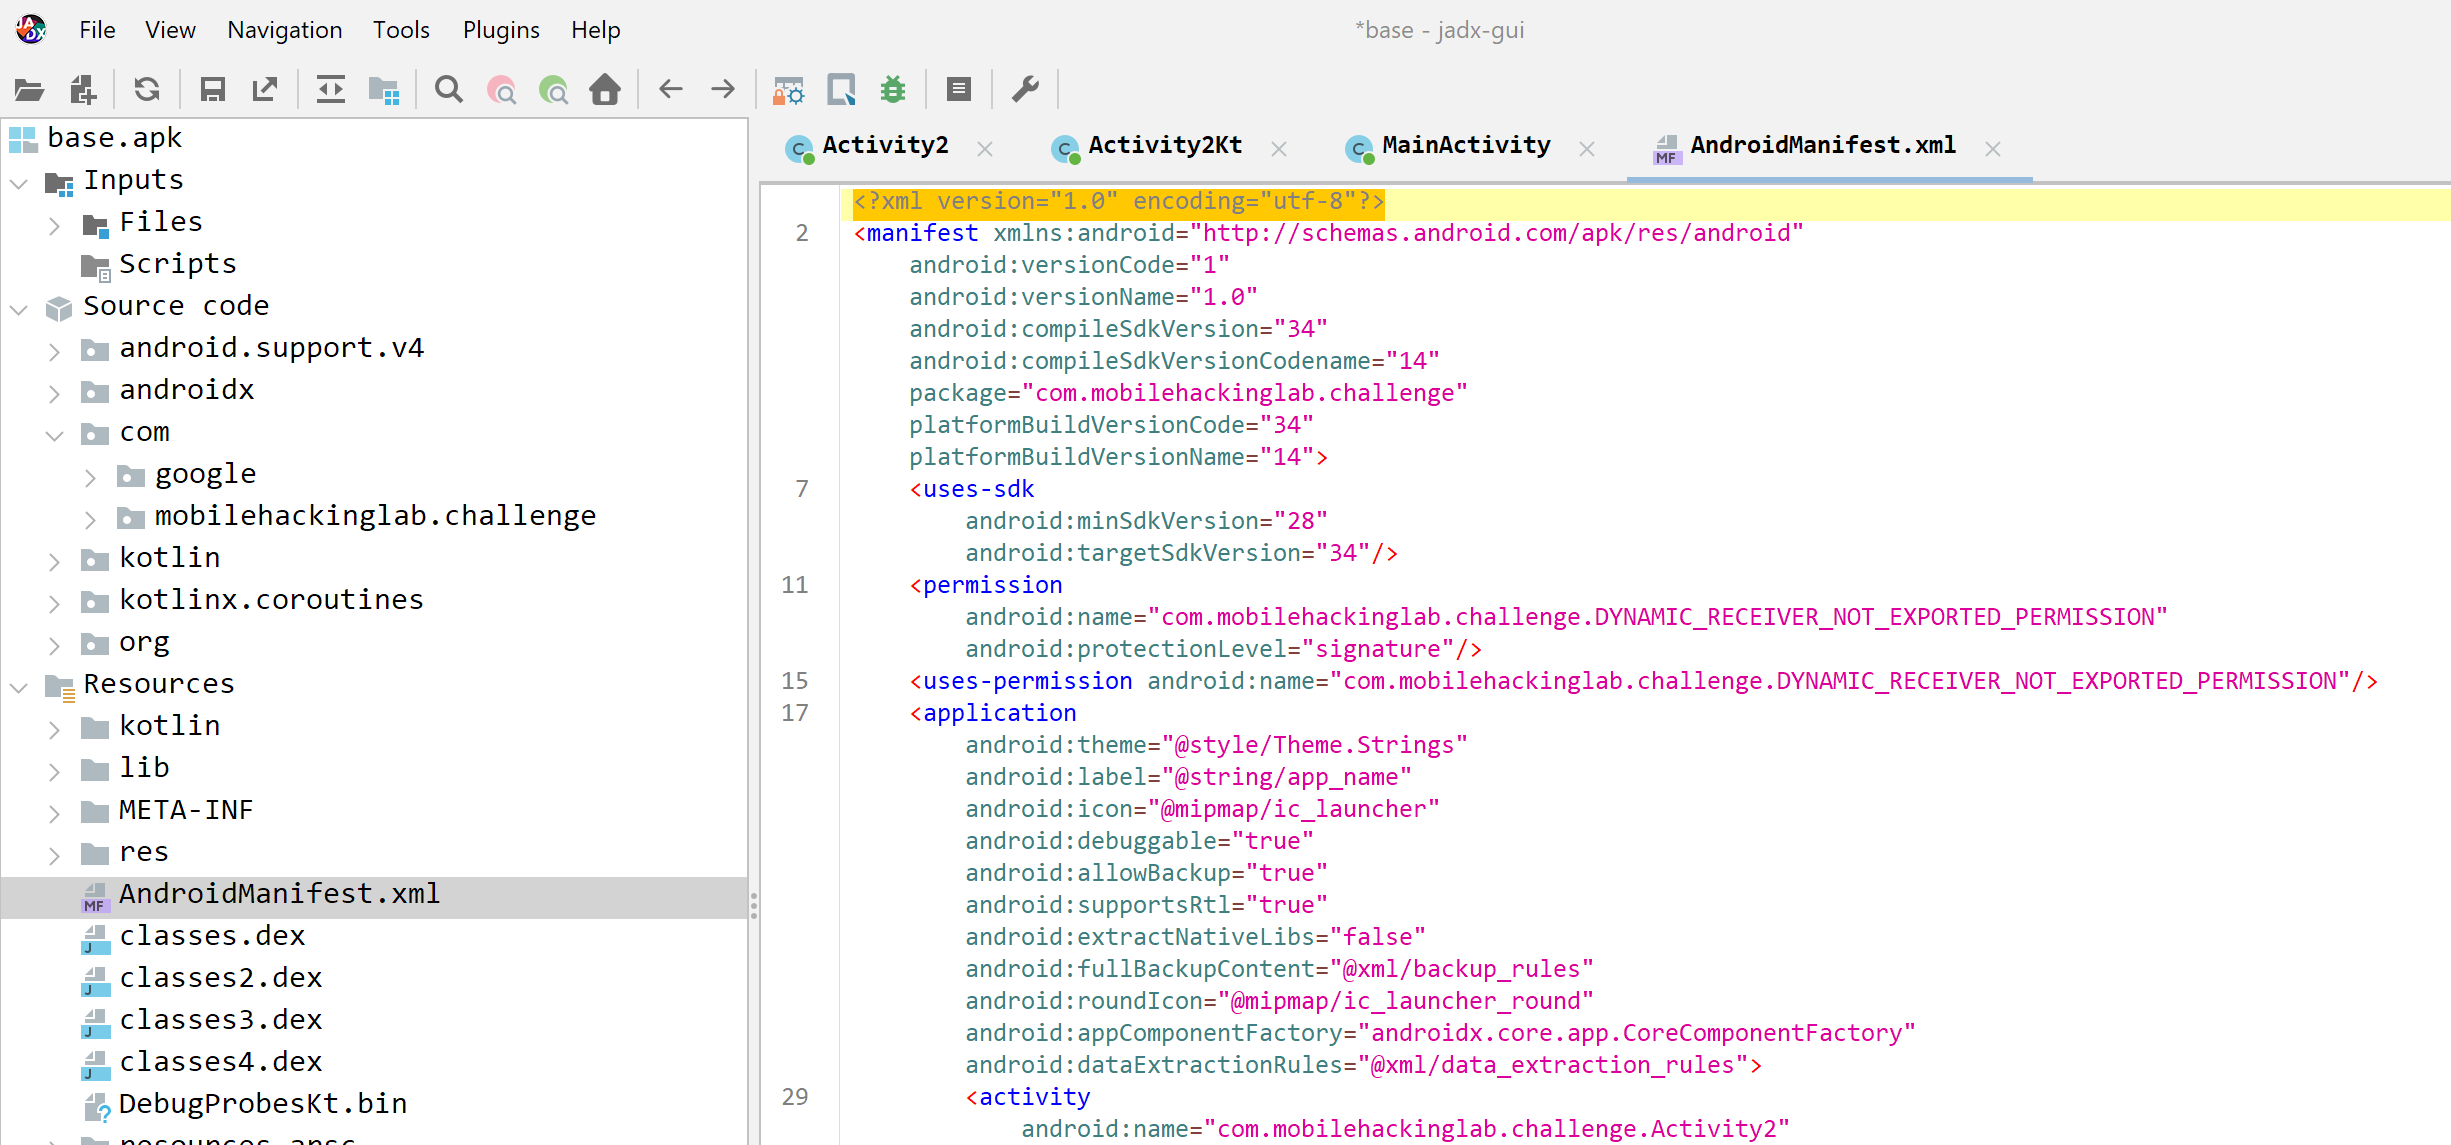This screenshot has width=2451, height=1145.
Task: Click the application tag in code
Action: pos(999,713)
